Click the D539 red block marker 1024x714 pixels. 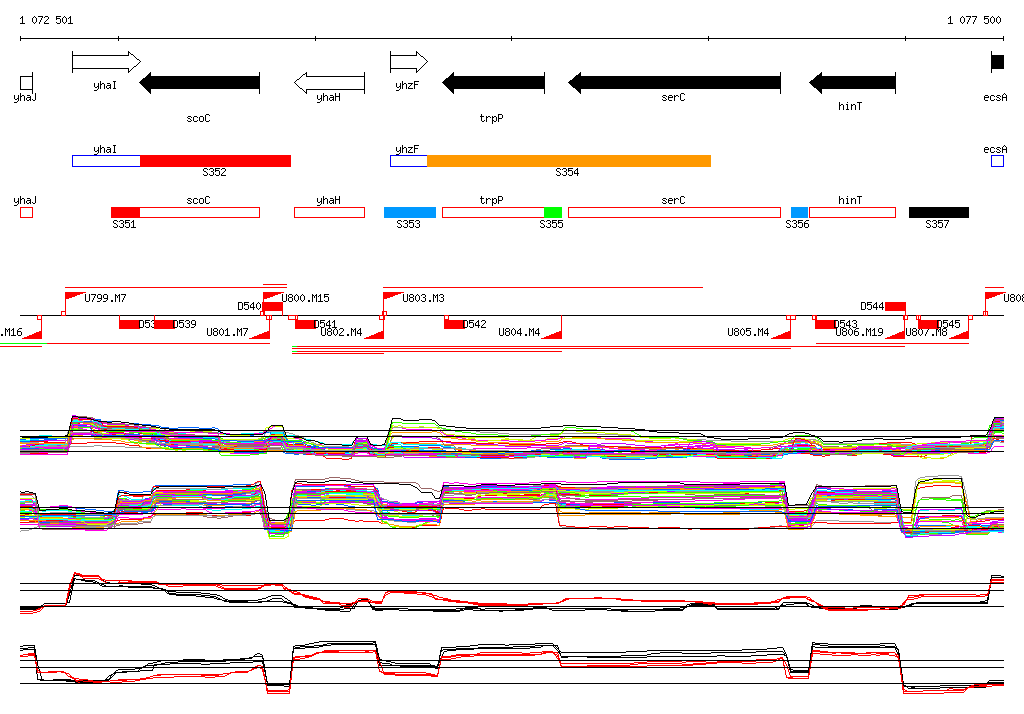click(165, 324)
